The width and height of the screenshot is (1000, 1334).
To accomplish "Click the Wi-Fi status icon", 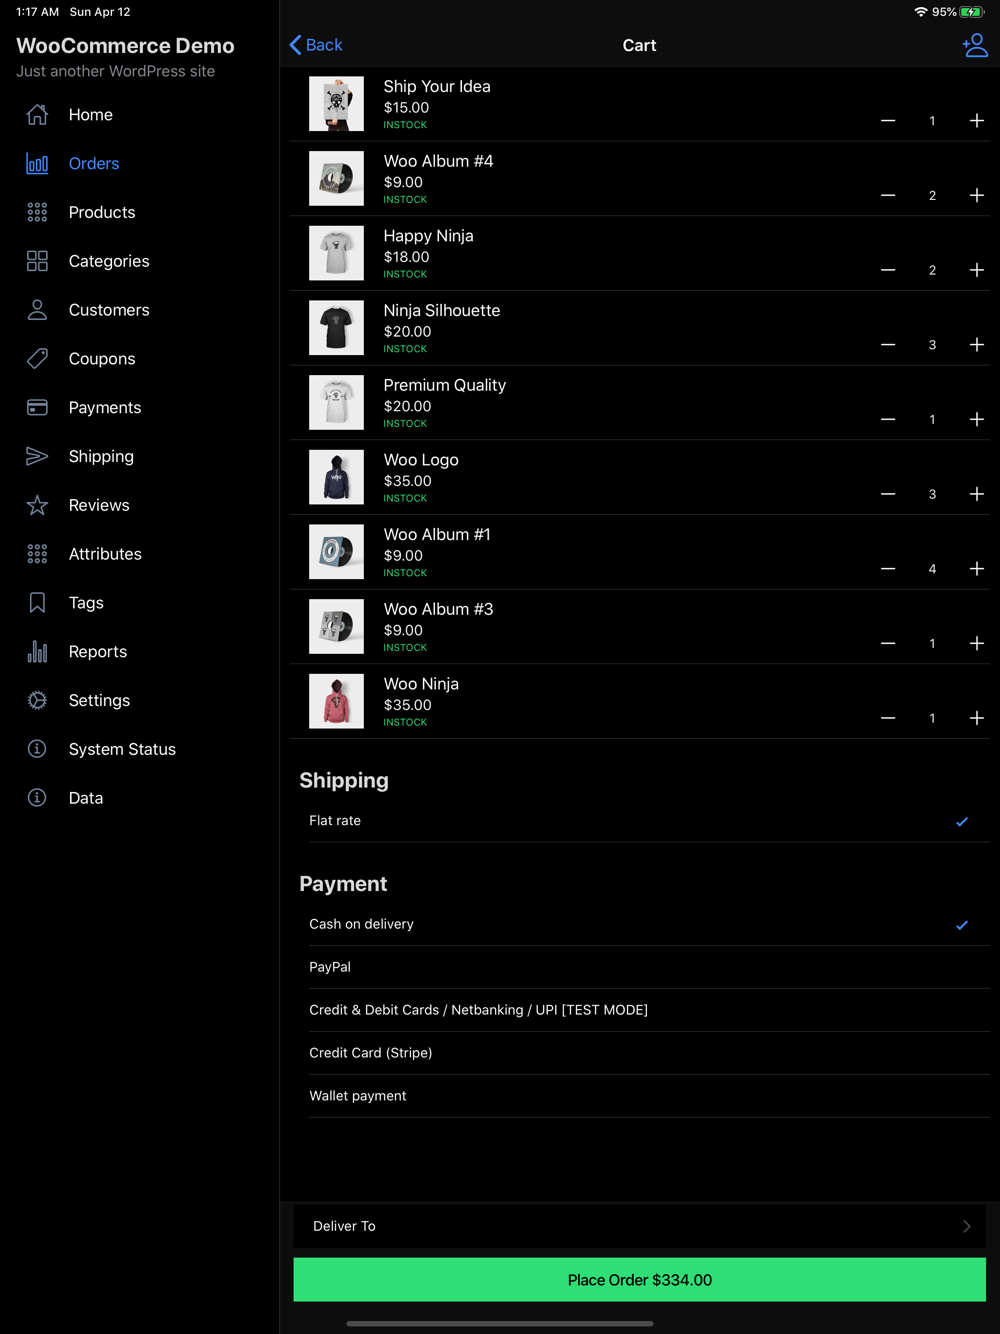I will [x=920, y=12].
